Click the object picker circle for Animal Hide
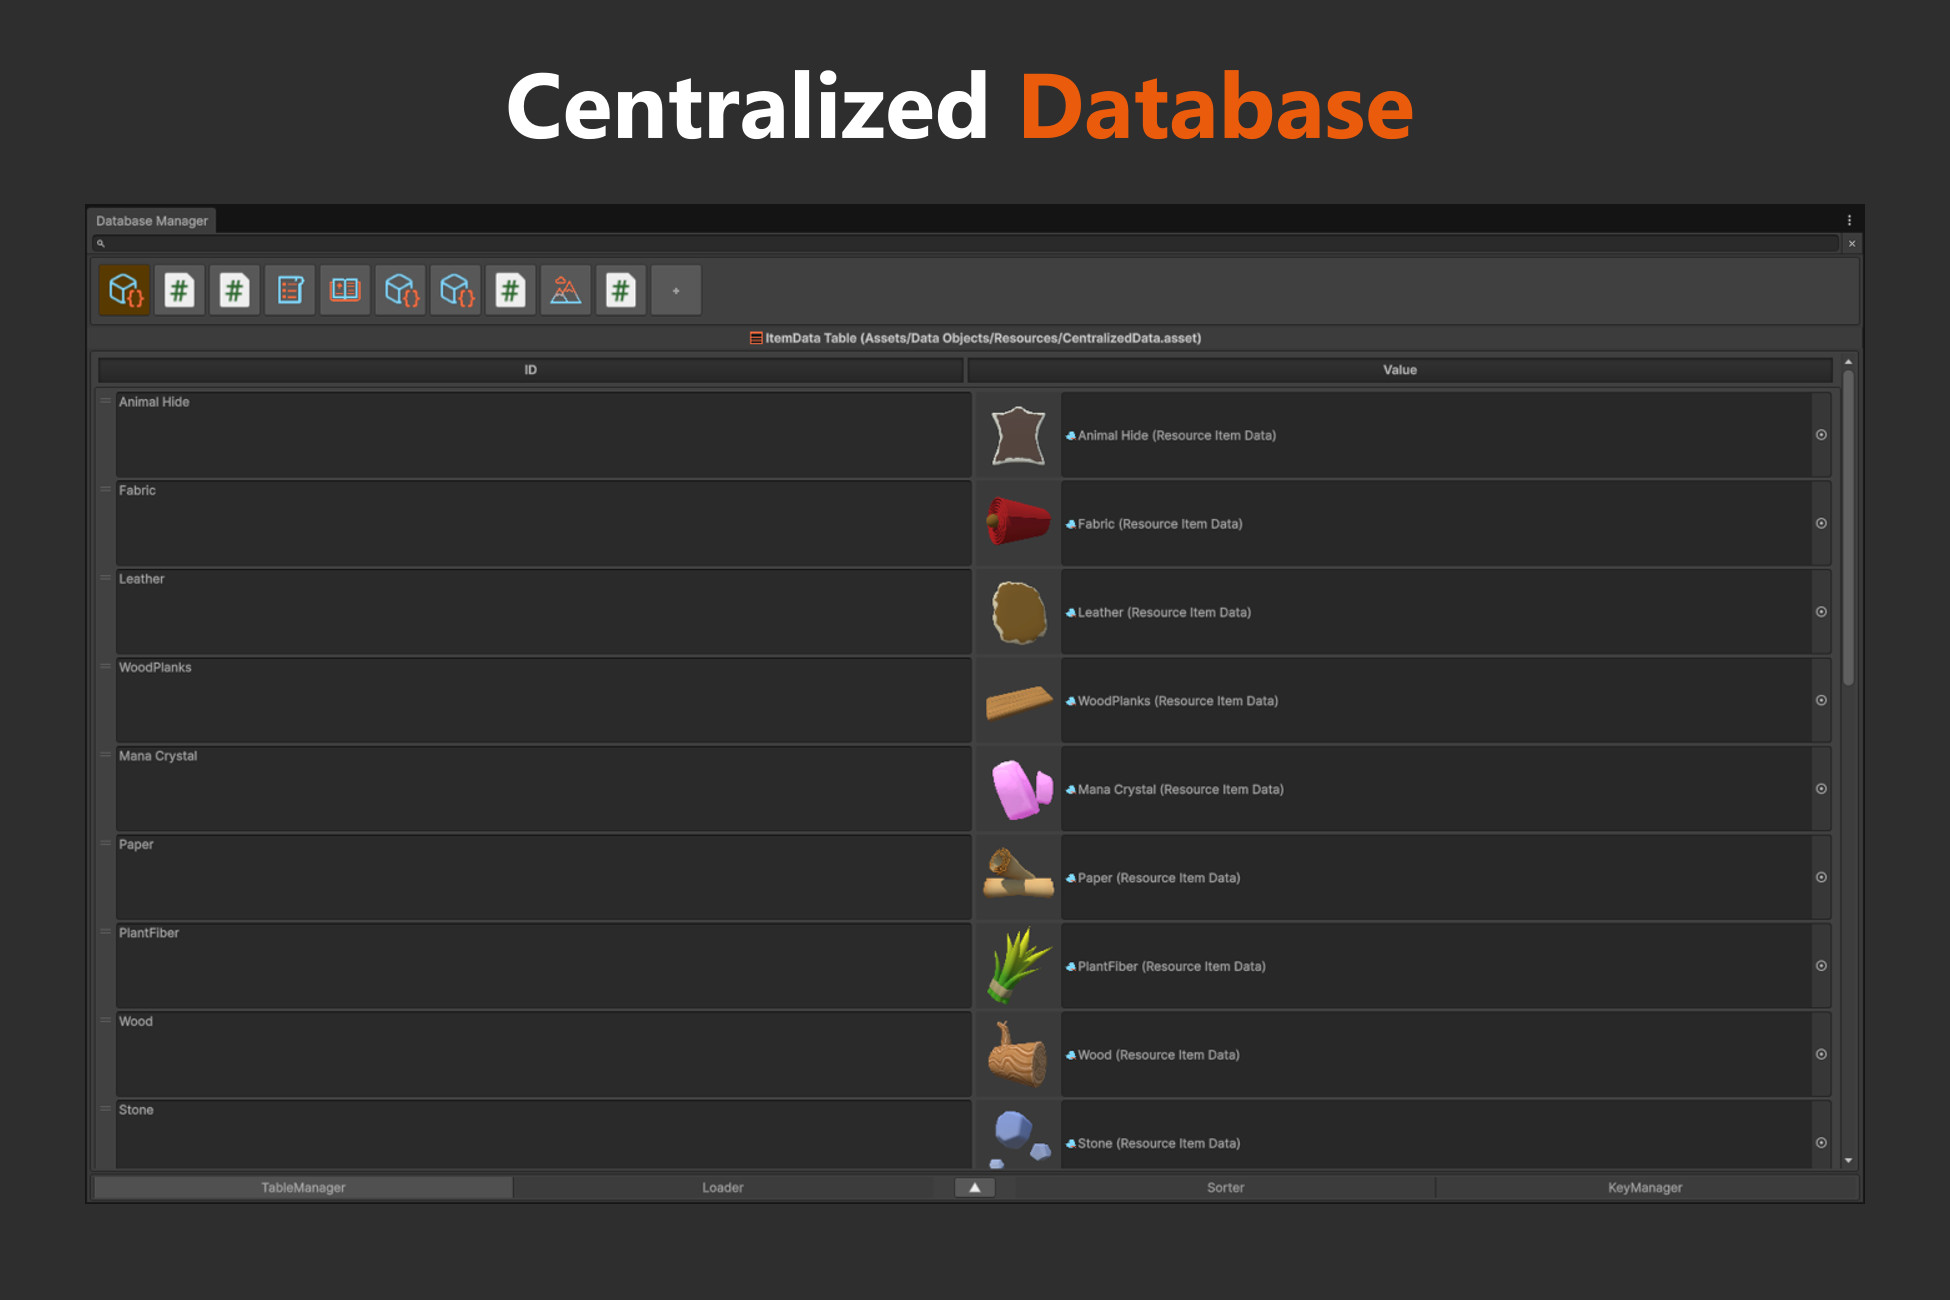1950x1300 pixels. pos(1821,435)
